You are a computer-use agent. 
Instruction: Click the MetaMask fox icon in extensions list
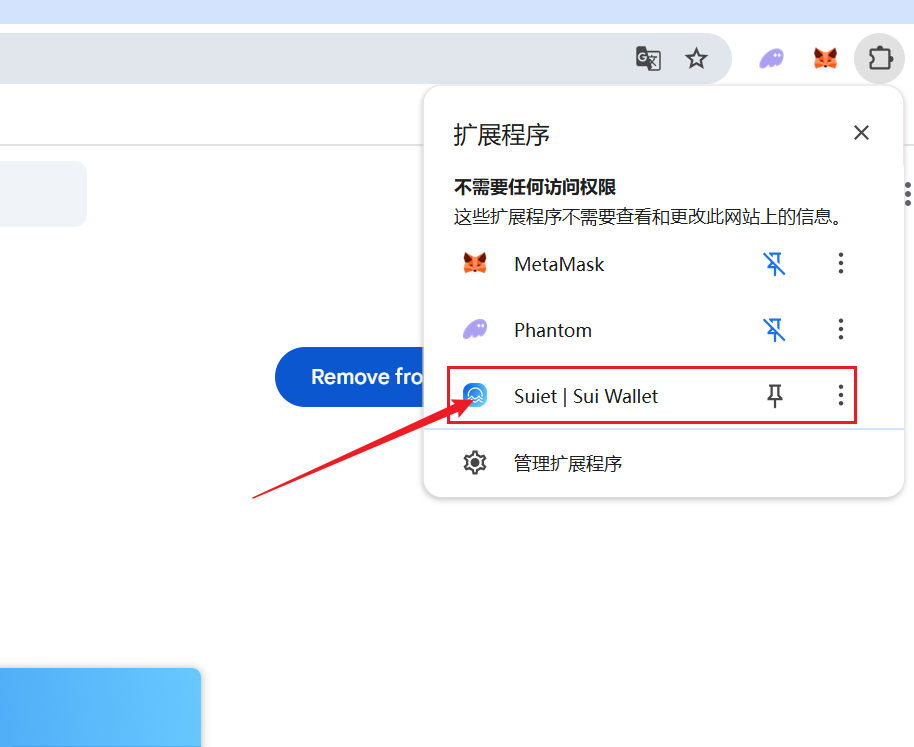(475, 264)
